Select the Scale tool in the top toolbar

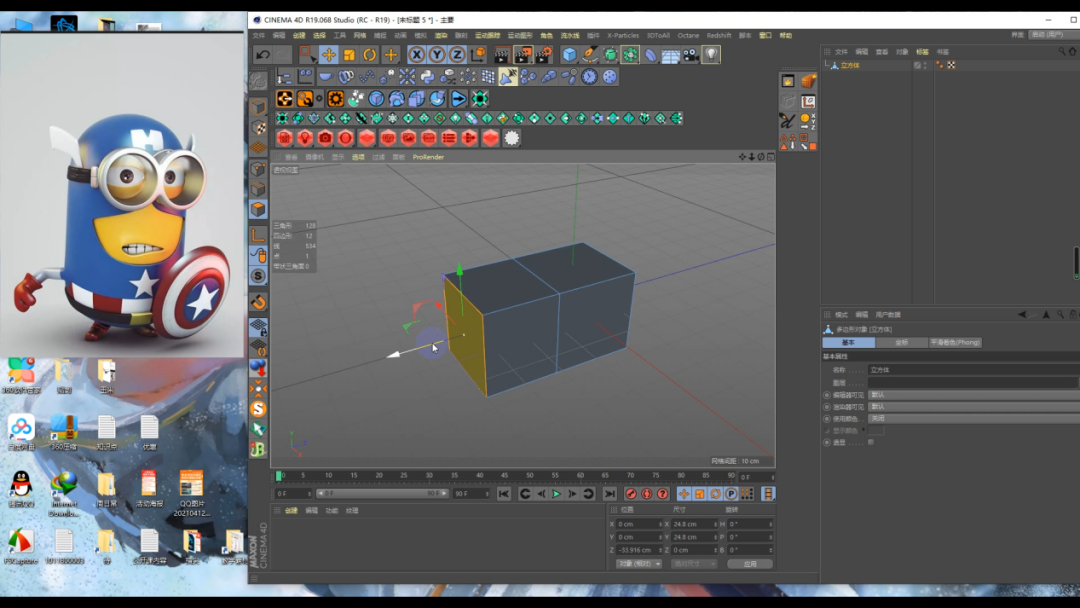(x=349, y=54)
